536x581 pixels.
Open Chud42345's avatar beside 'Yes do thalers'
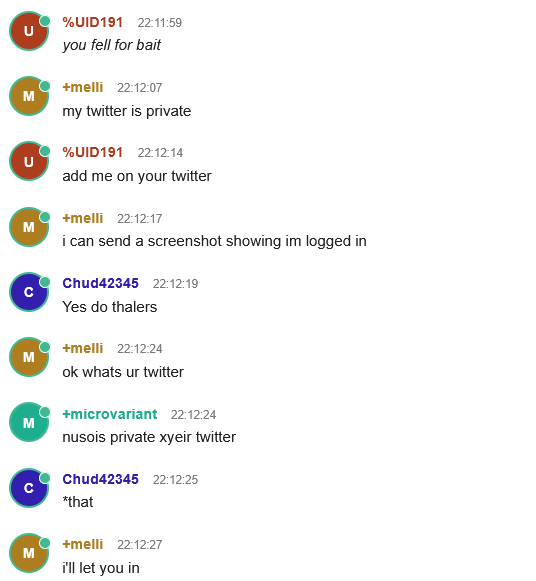pyautogui.click(x=29, y=292)
